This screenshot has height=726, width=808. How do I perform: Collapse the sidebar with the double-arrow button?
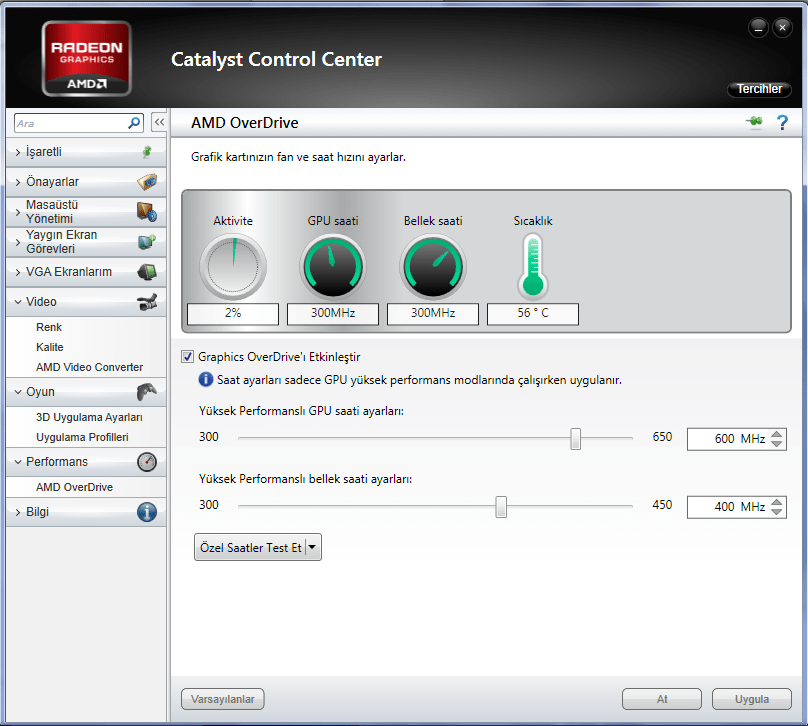point(159,123)
